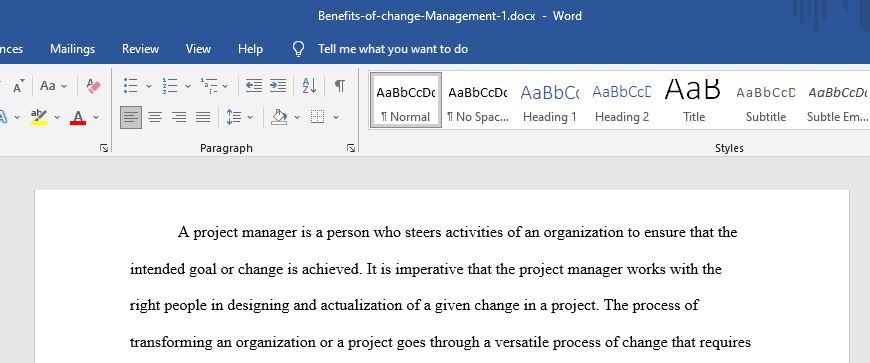Apply the Subtle Emphasis style

[x=837, y=100]
